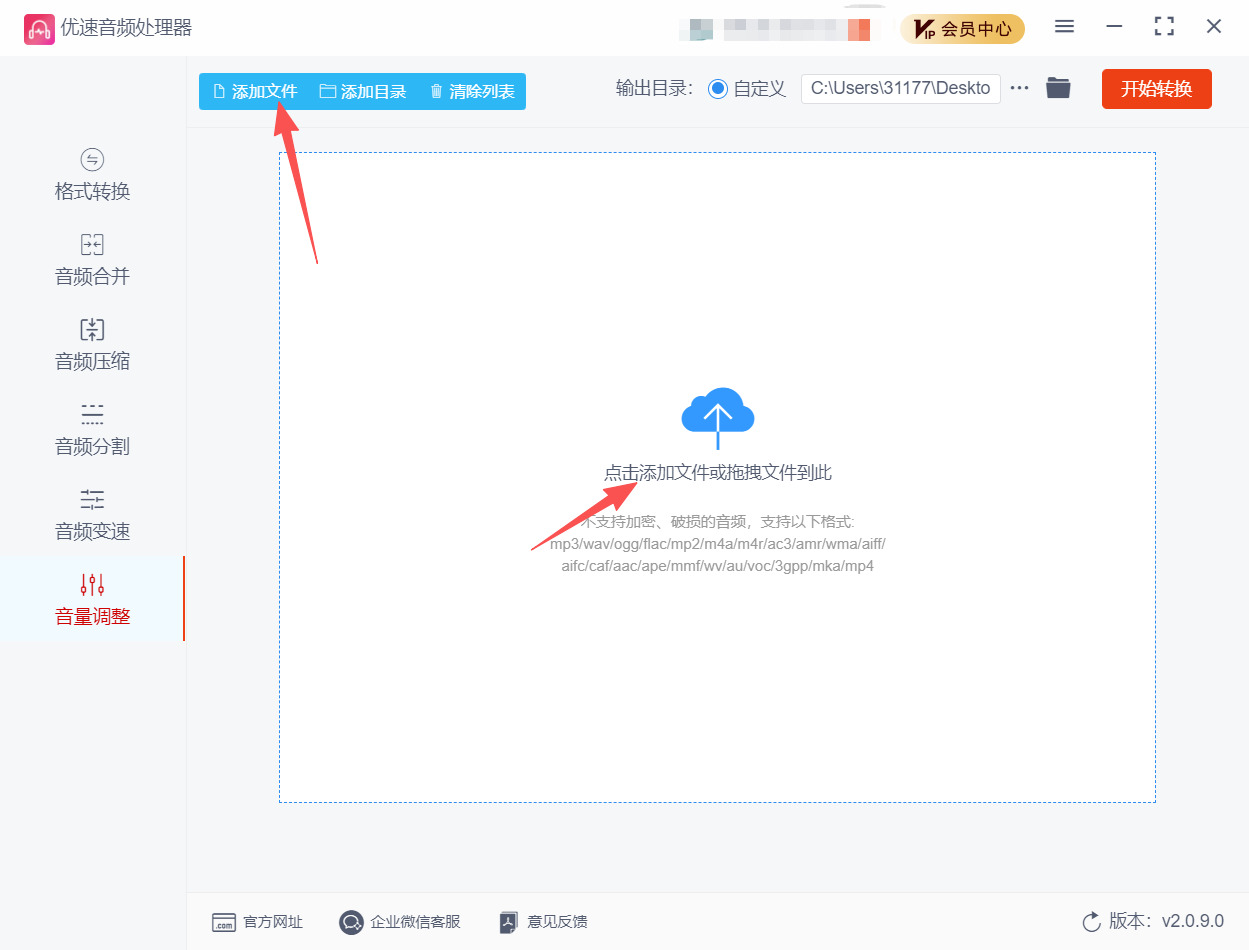
Task: Click the output directory path field
Action: [x=901, y=88]
